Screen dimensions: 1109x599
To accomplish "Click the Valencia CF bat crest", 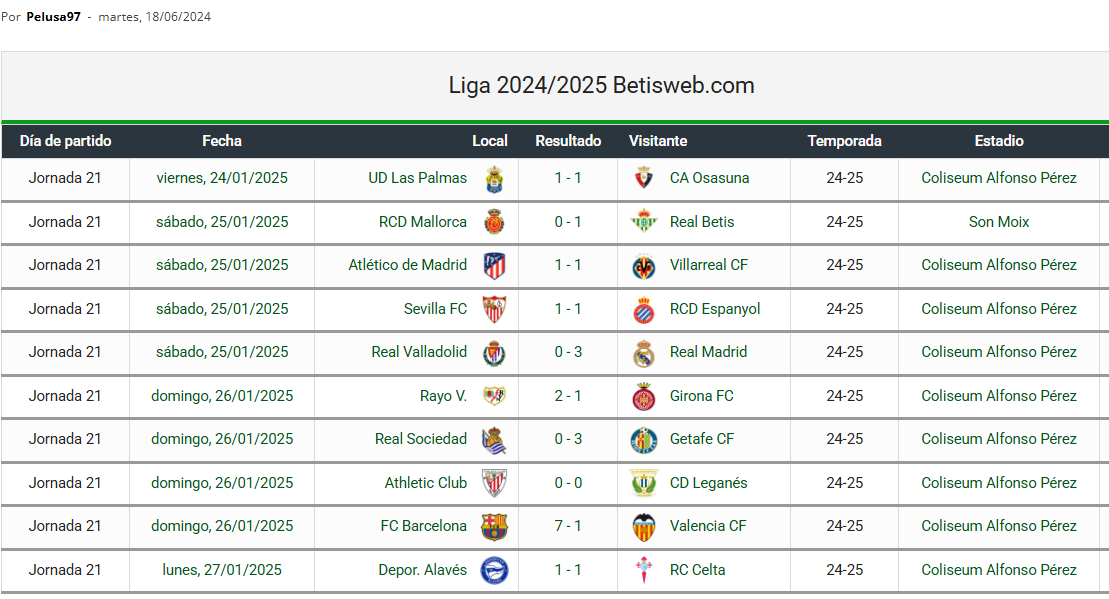I will [644, 527].
